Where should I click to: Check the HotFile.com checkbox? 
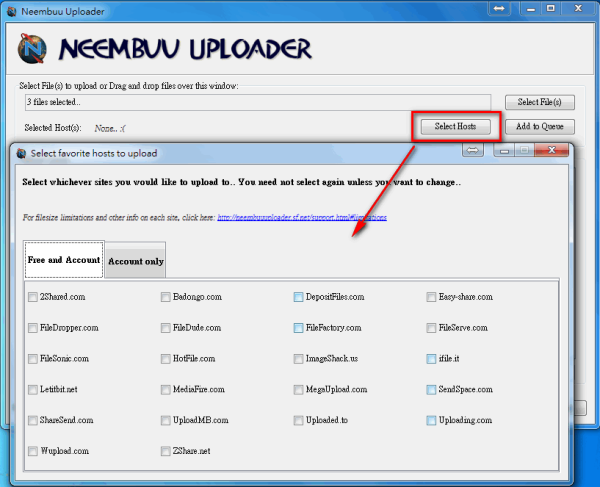point(166,358)
